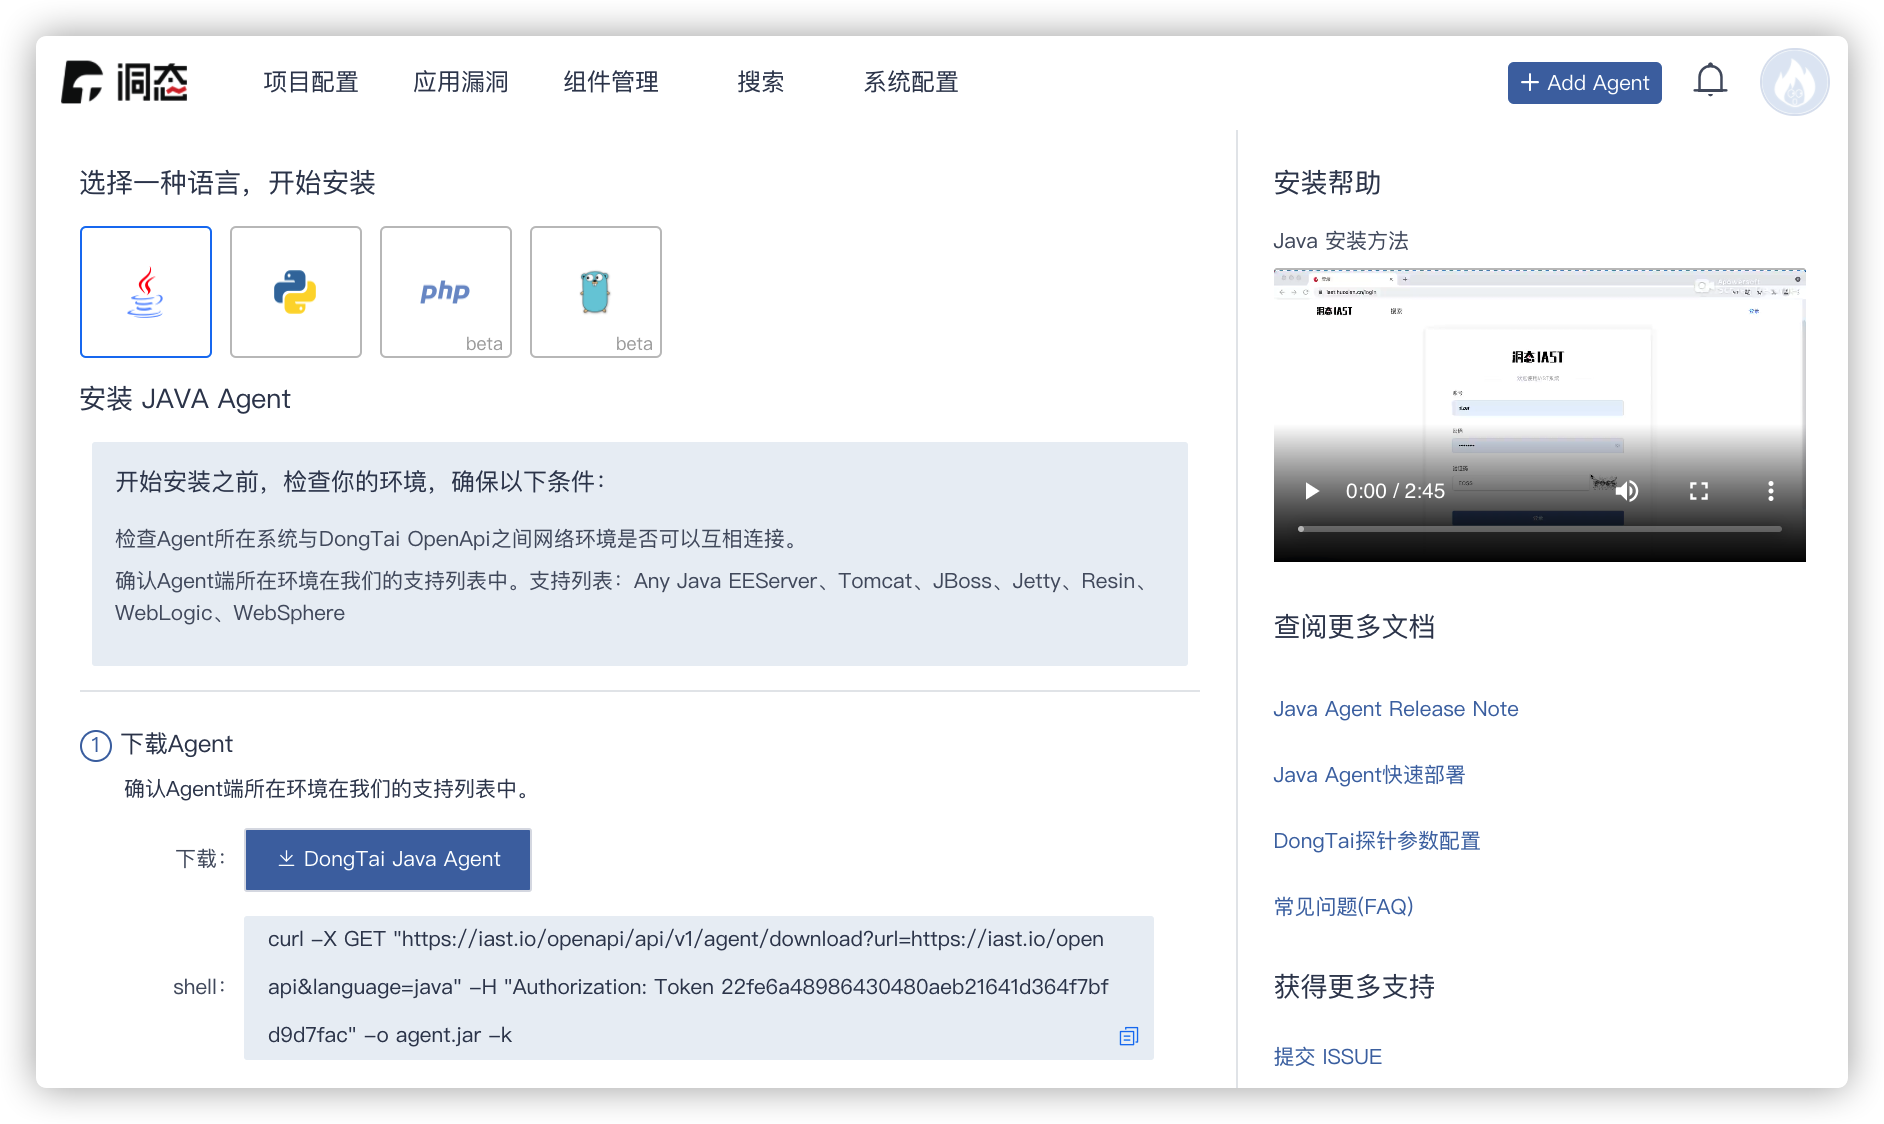The height and width of the screenshot is (1124, 1884).
Task: Copy the curl shell command
Action: pyautogui.click(x=1128, y=1037)
